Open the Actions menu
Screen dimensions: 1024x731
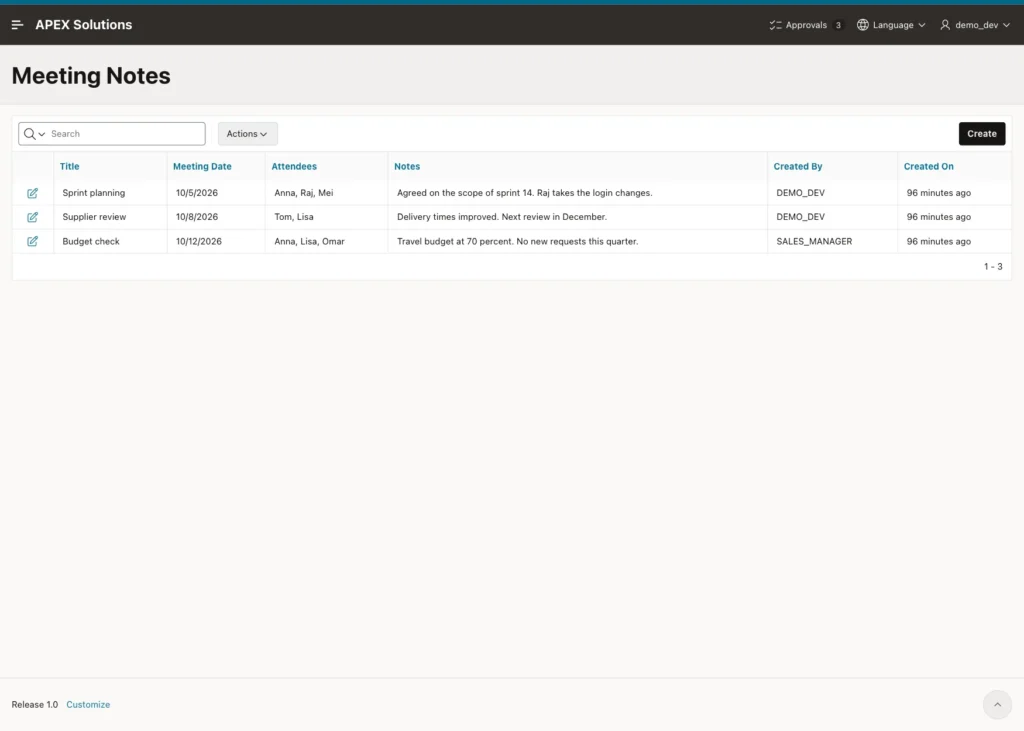click(248, 134)
